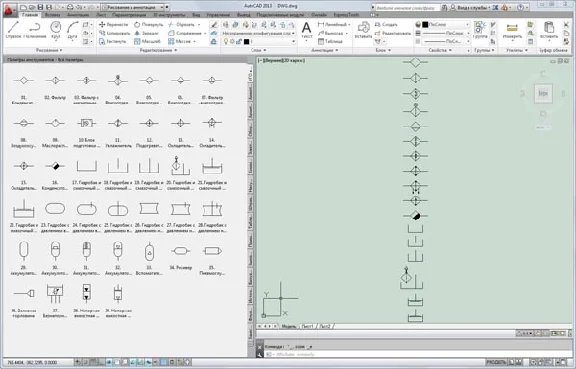Click the Move (Перенести) tool
Image resolution: width=576 pixels, height=369 pixels.
[x=114, y=25]
